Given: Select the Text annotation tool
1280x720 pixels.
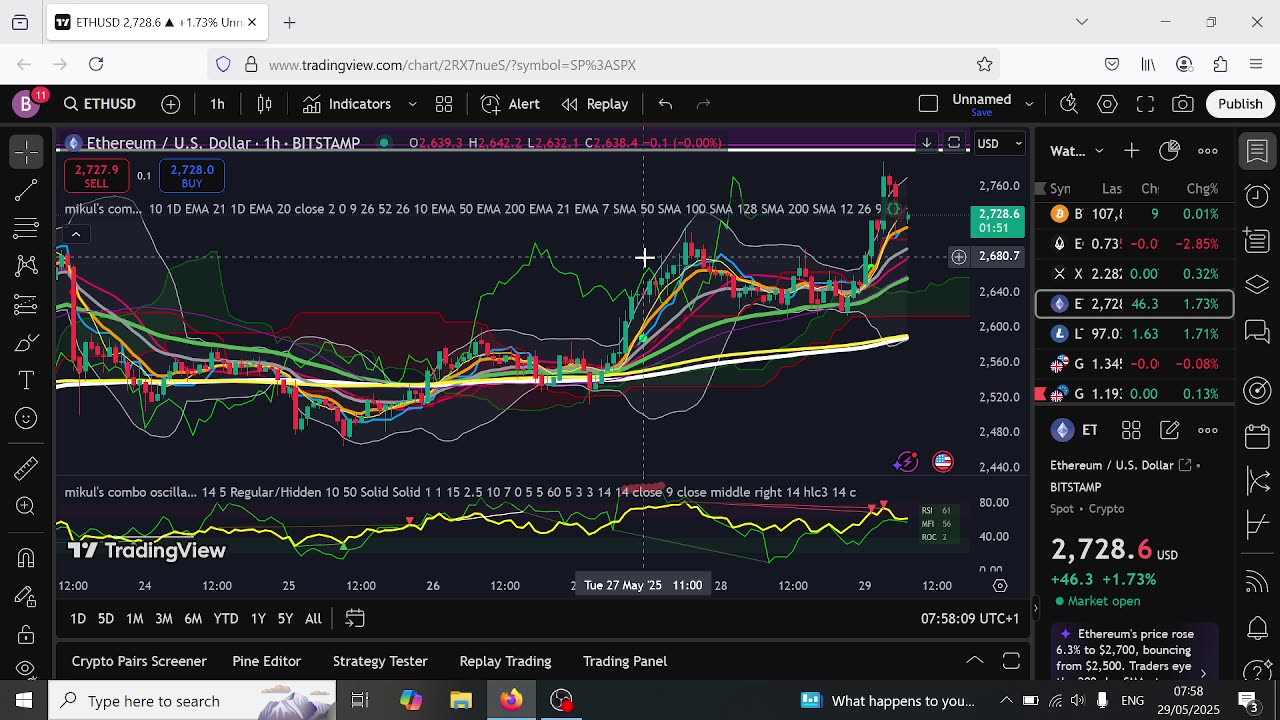Looking at the screenshot, I should (x=26, y=381).
